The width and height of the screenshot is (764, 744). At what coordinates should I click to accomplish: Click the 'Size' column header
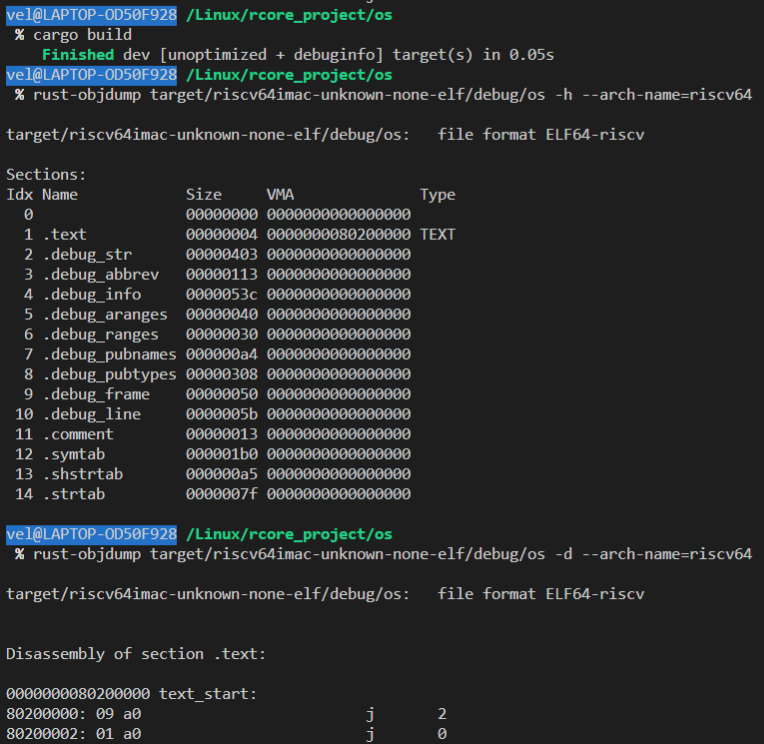click(203, 195)
